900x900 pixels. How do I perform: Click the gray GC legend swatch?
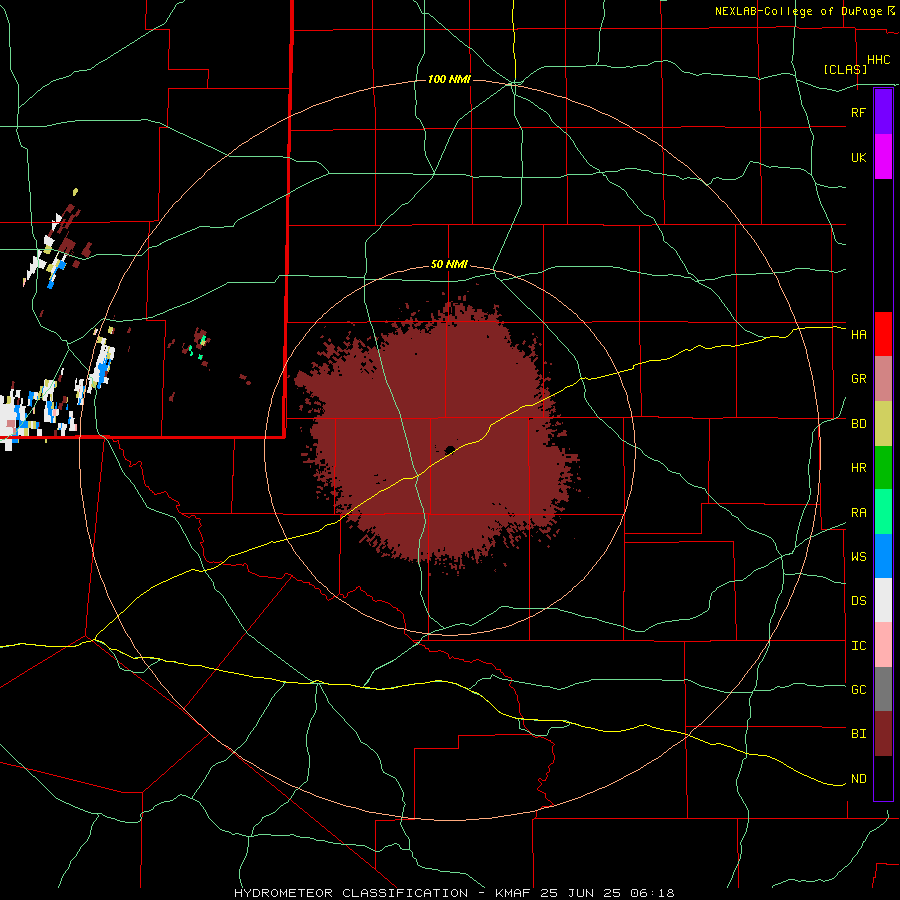point(883,689)
